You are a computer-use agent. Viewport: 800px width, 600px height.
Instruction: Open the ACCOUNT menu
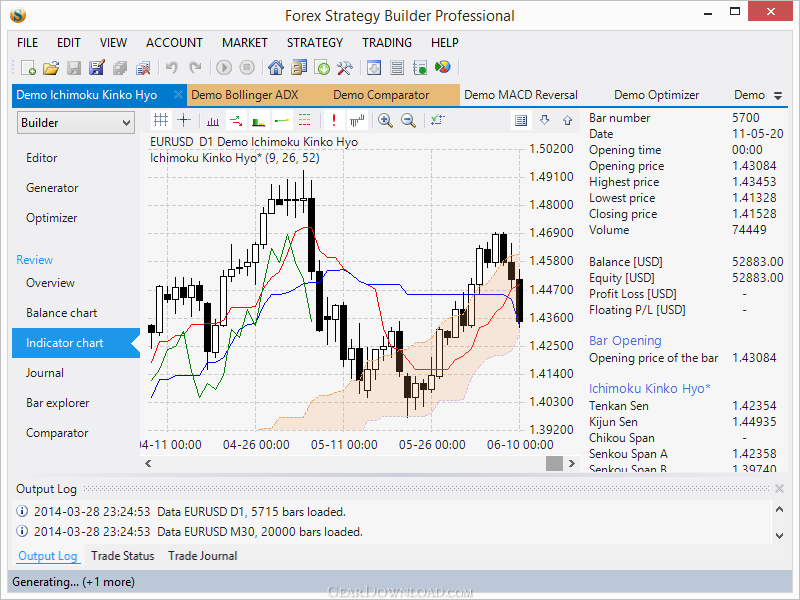[x=174, y=43]
